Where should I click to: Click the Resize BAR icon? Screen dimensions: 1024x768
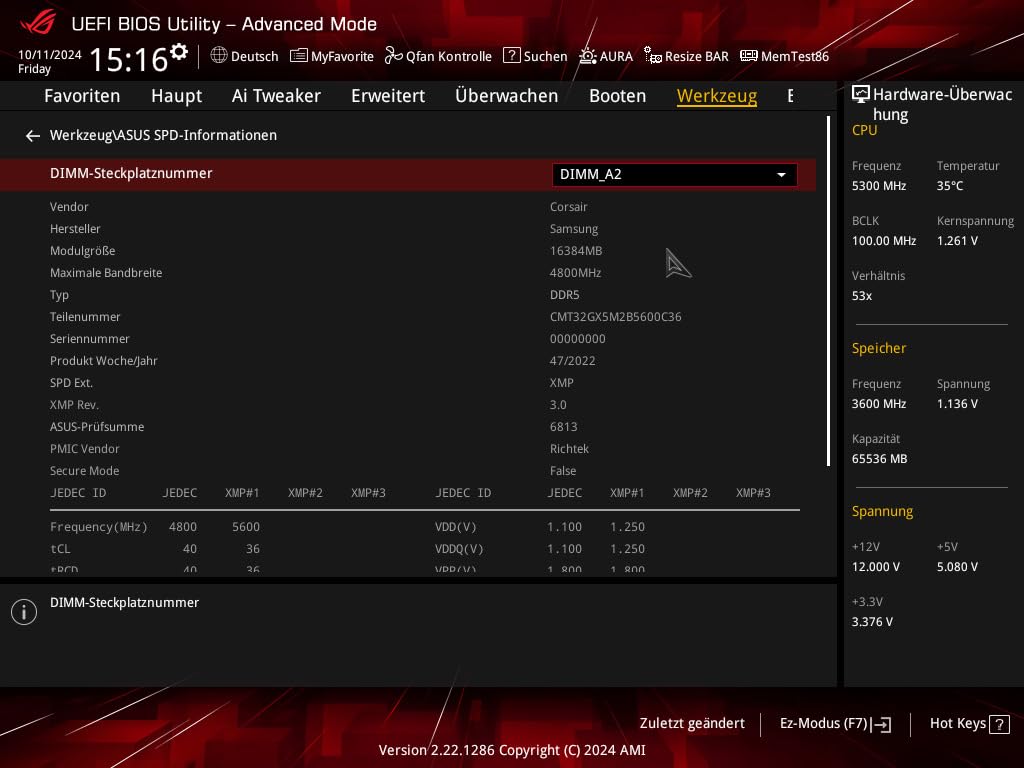652,56
